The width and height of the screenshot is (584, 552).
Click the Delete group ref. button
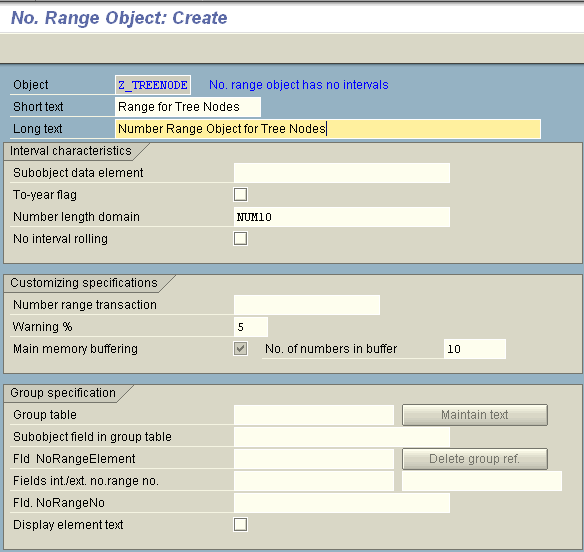(475, 459)
